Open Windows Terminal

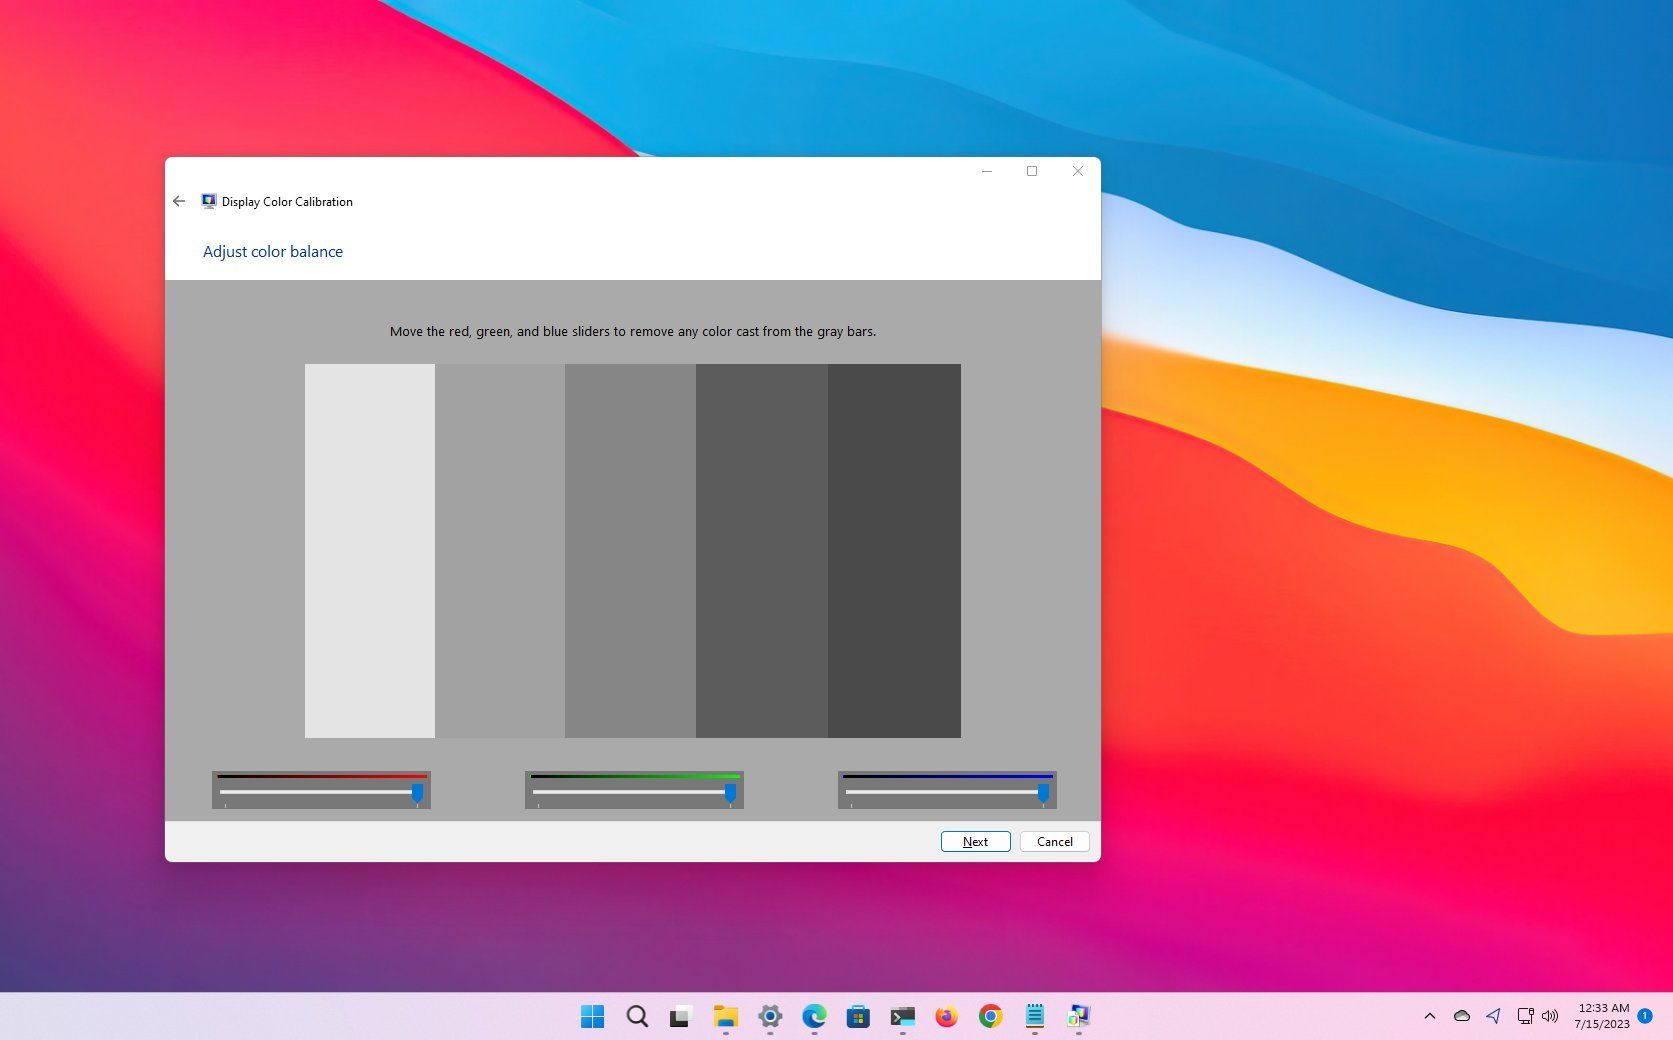(902, 1016)
